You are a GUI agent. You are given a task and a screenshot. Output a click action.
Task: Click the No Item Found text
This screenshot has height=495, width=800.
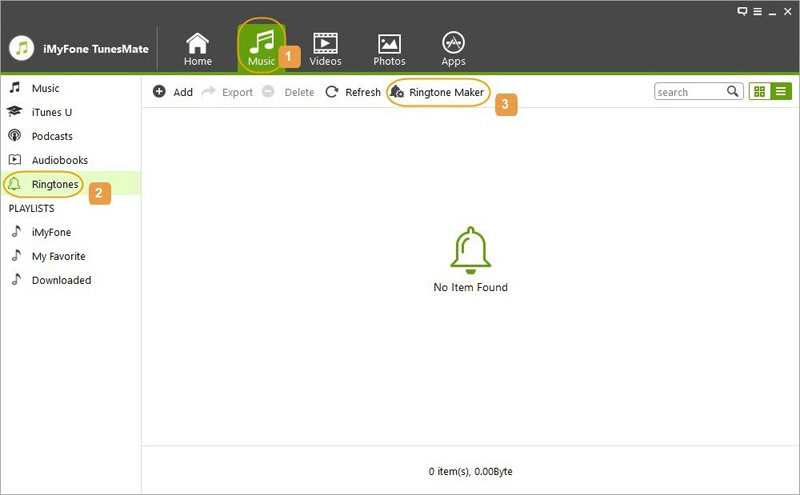pyautogui.click(x=470, y=287)
